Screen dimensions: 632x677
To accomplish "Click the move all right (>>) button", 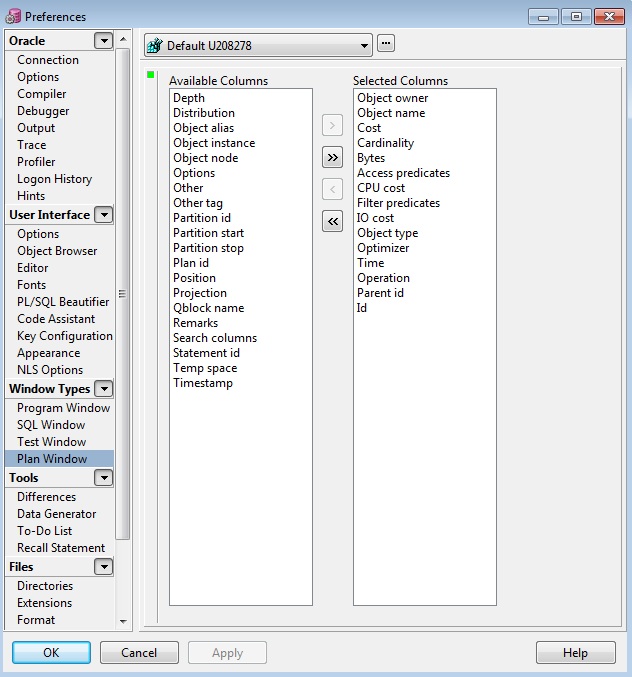I will click(x=332, y=157).
